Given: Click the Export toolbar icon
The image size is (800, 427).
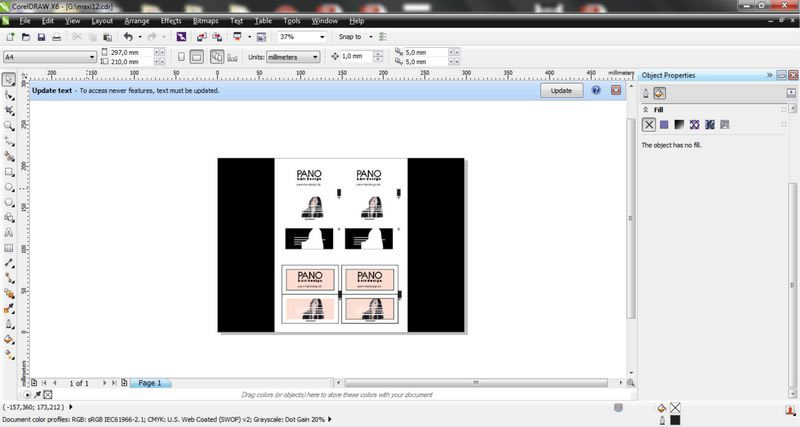Looking at the screenshot, I should [x=217, y=37].
